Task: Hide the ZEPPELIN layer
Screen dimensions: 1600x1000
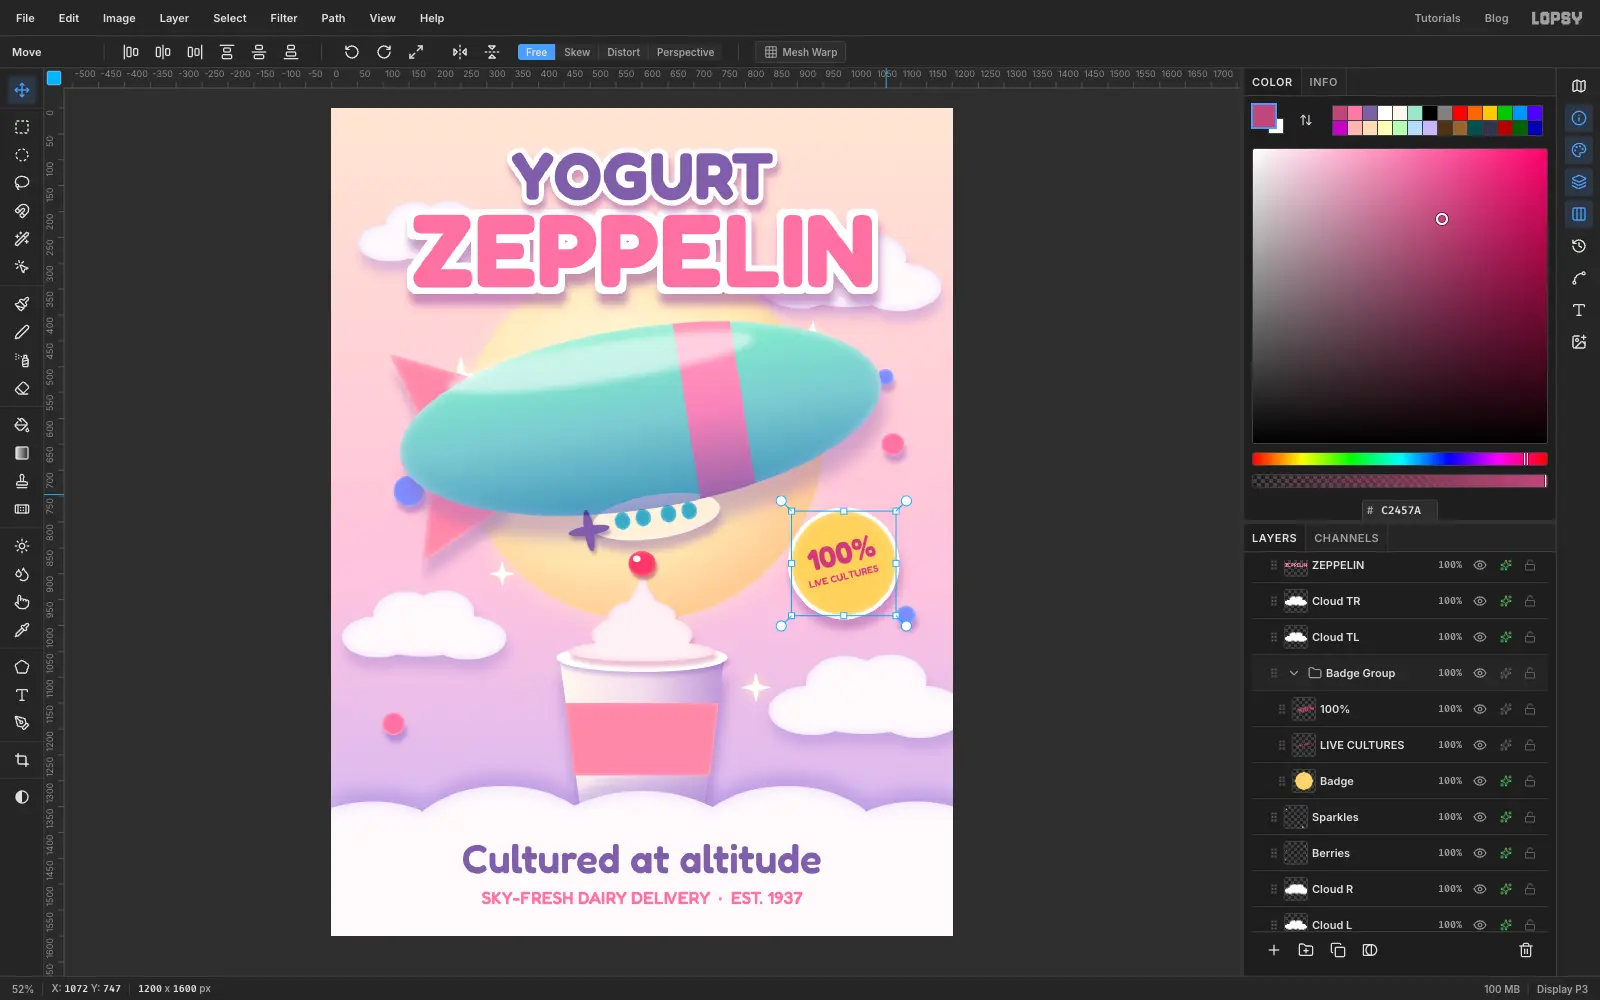Action: [1480, 565]
